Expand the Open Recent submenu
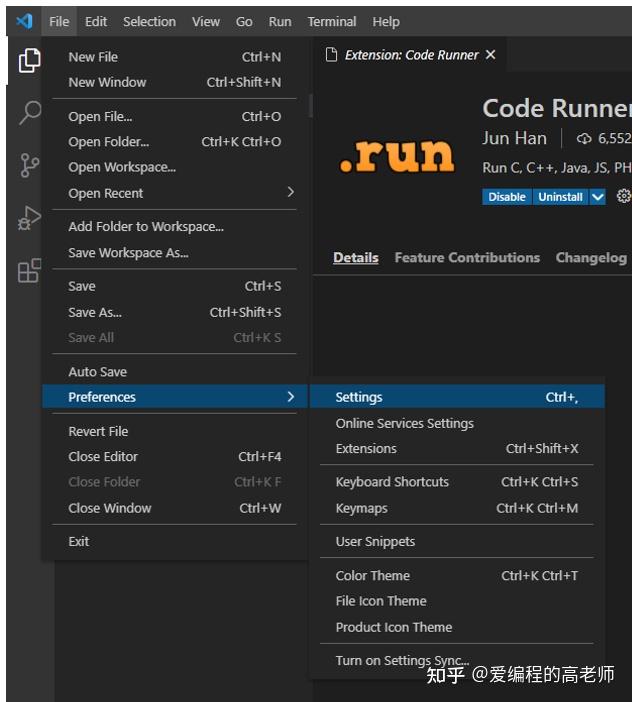Viewport: 632px width, 702px height. point(175,193)
